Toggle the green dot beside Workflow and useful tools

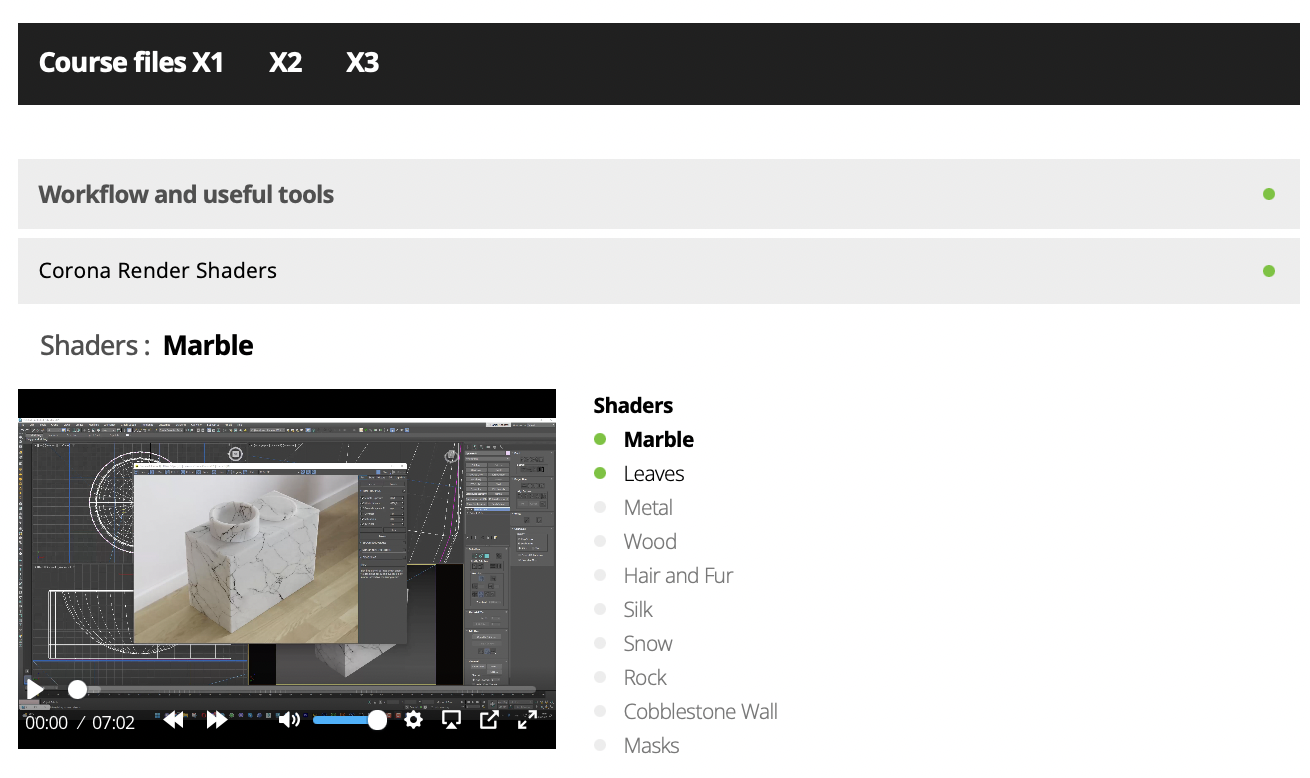click(x=1268, y=194)
